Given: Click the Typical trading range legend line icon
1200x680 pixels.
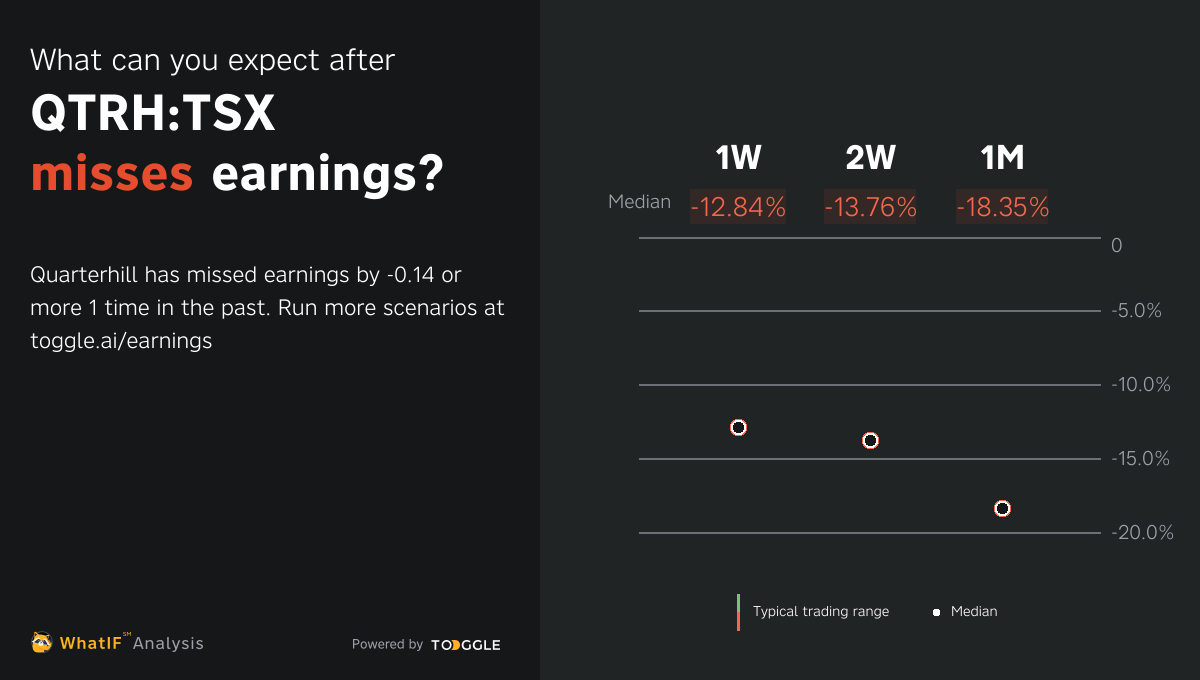Looking at the screenshot, I should pos(738,612).
